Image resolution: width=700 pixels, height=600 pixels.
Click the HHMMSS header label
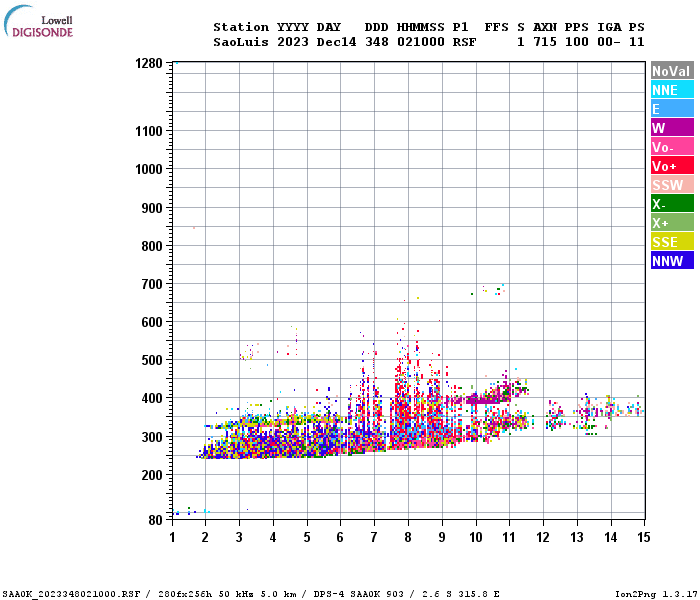point(421,27)
